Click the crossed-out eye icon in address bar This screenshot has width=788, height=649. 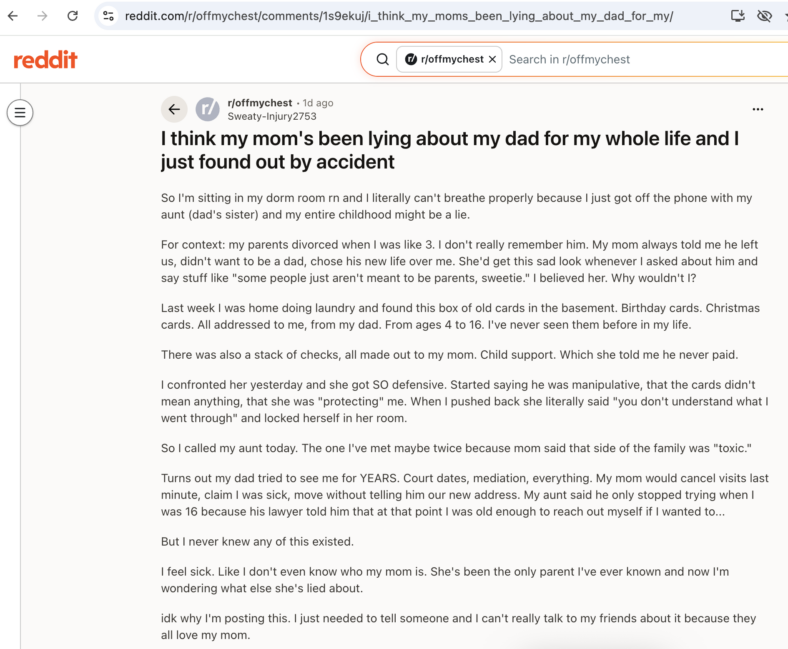[x=764, y=16]
